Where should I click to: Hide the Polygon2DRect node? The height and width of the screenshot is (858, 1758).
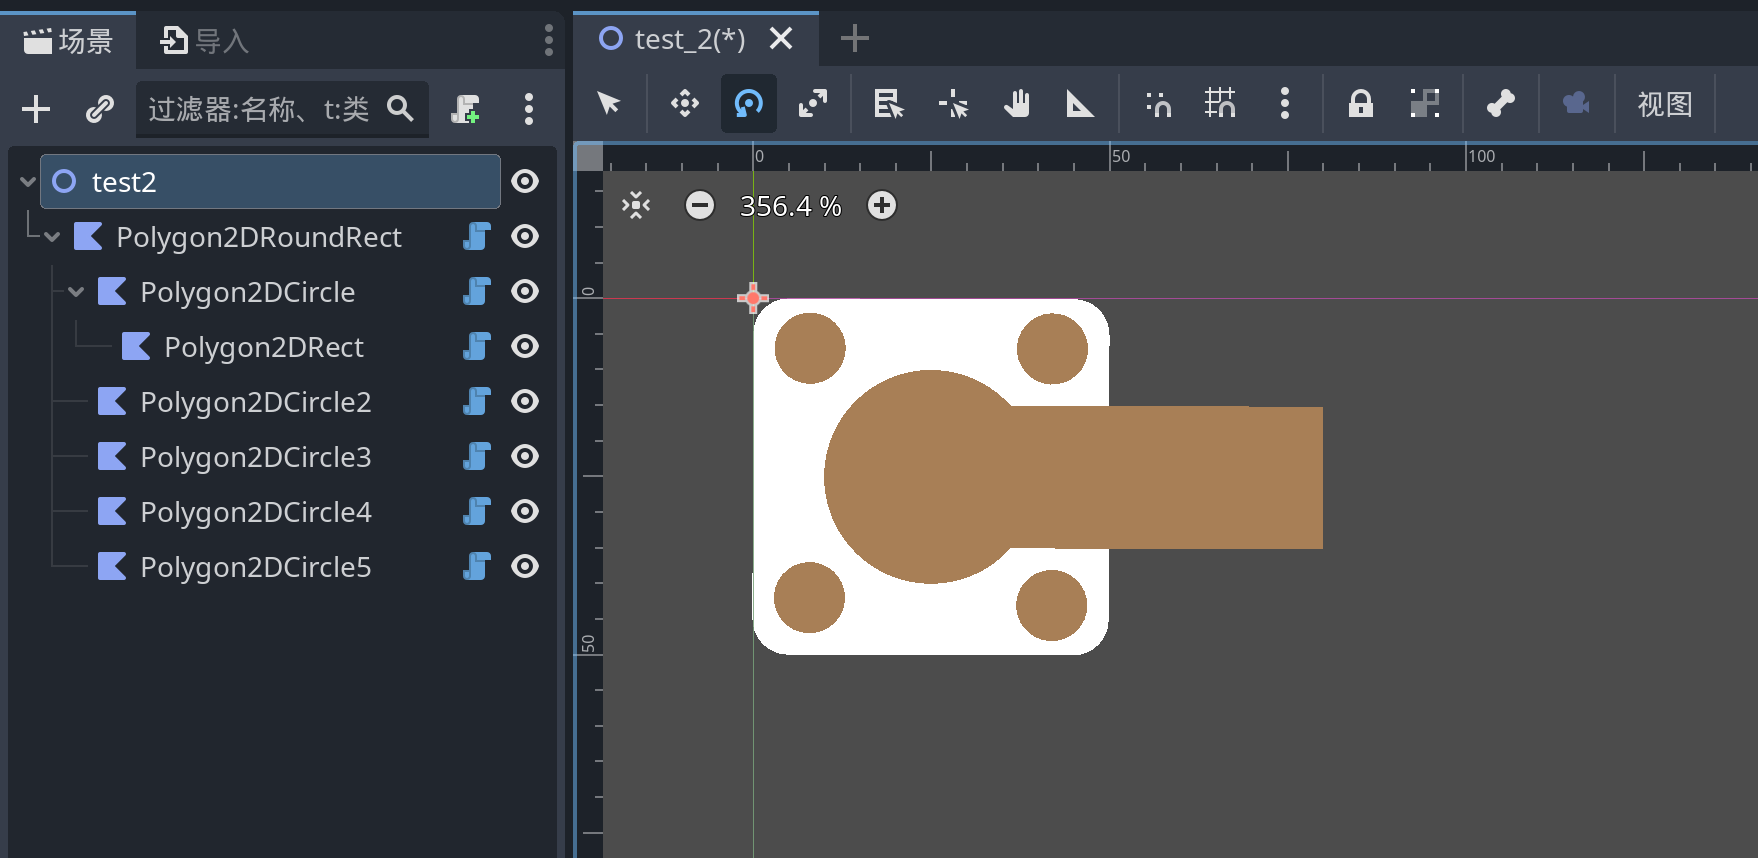coord(525,346)
